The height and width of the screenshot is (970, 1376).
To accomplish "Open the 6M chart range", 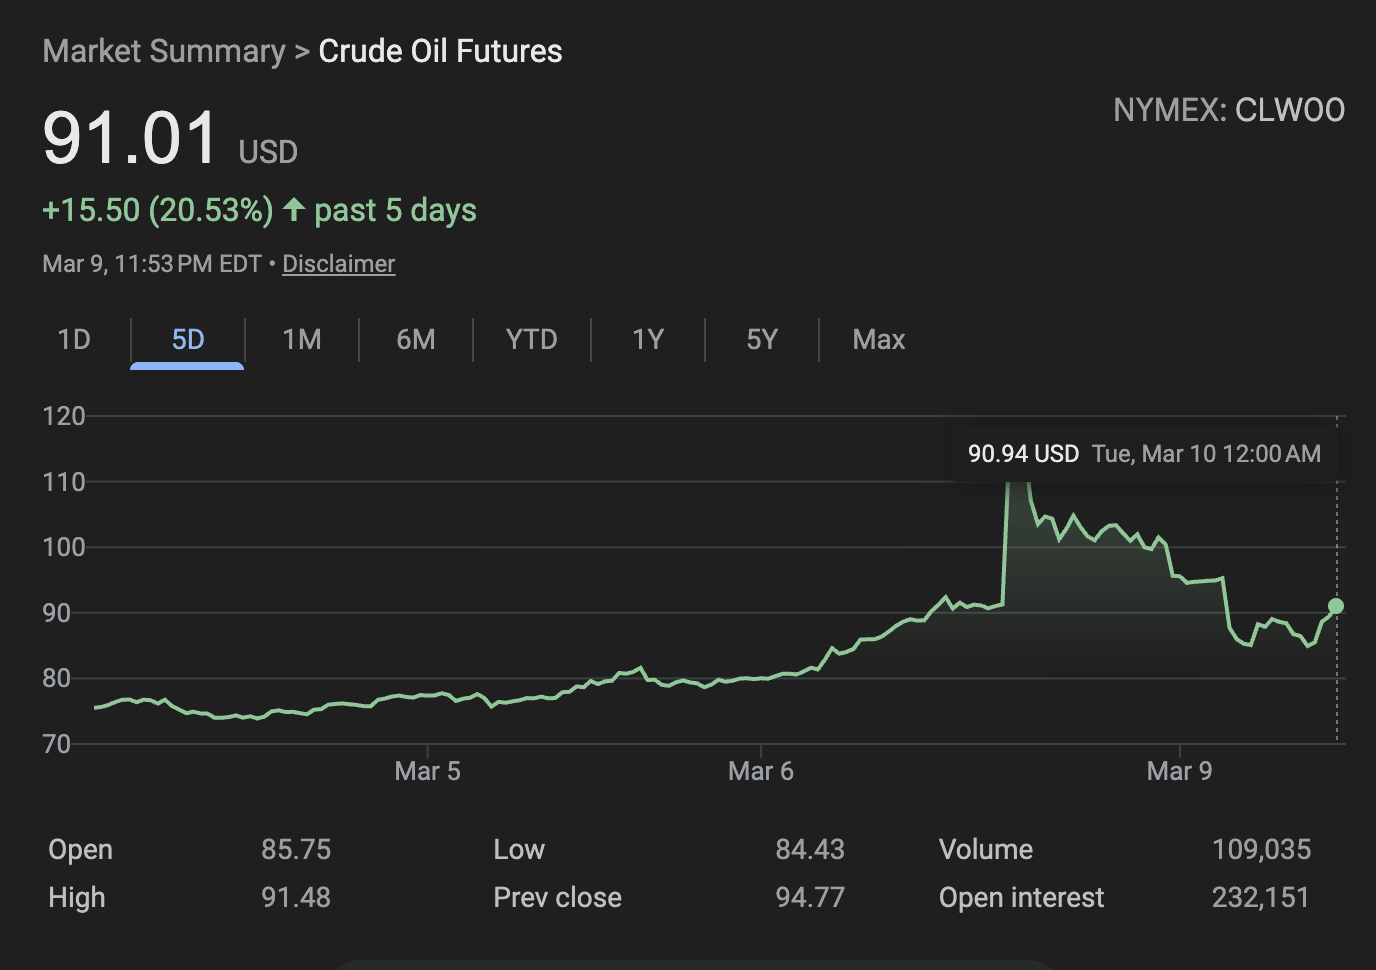I will pyautogui.click(x=415, y=340).
